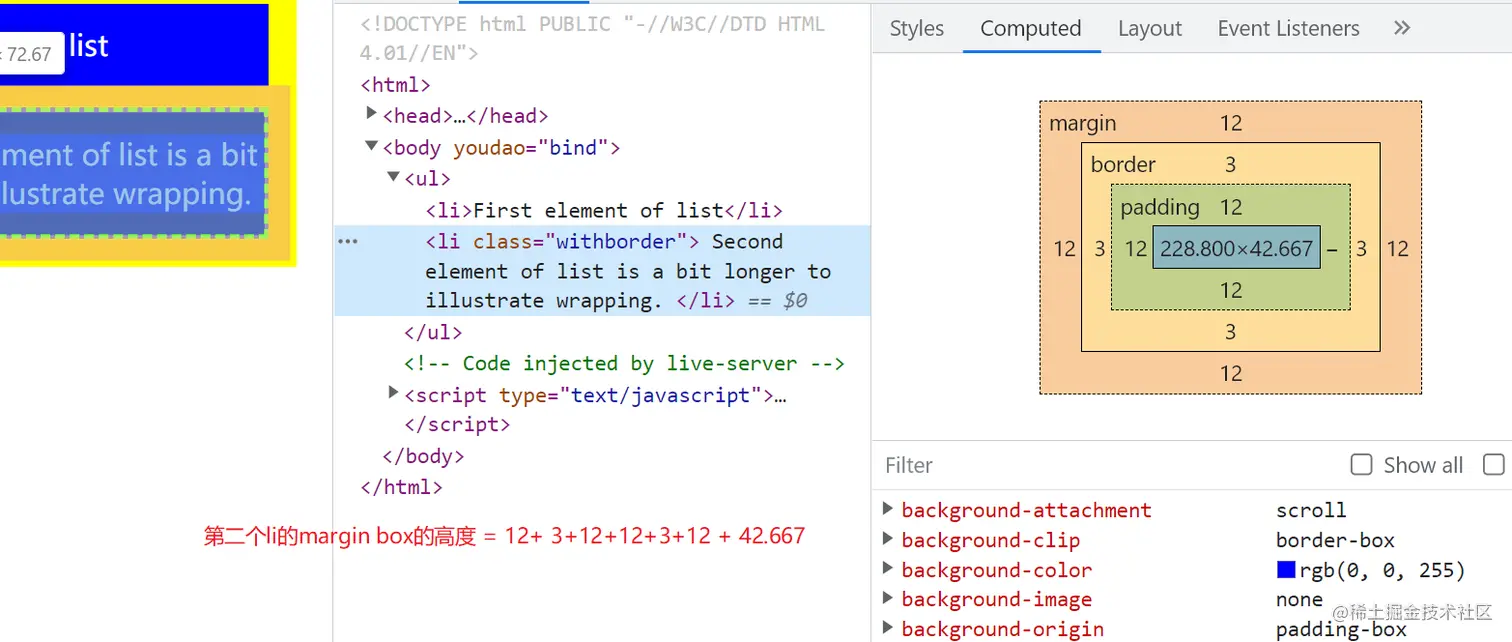This screenshot has width=1512, height=642.
Task: Expand the background-origin property
Action: pos(888,628)
